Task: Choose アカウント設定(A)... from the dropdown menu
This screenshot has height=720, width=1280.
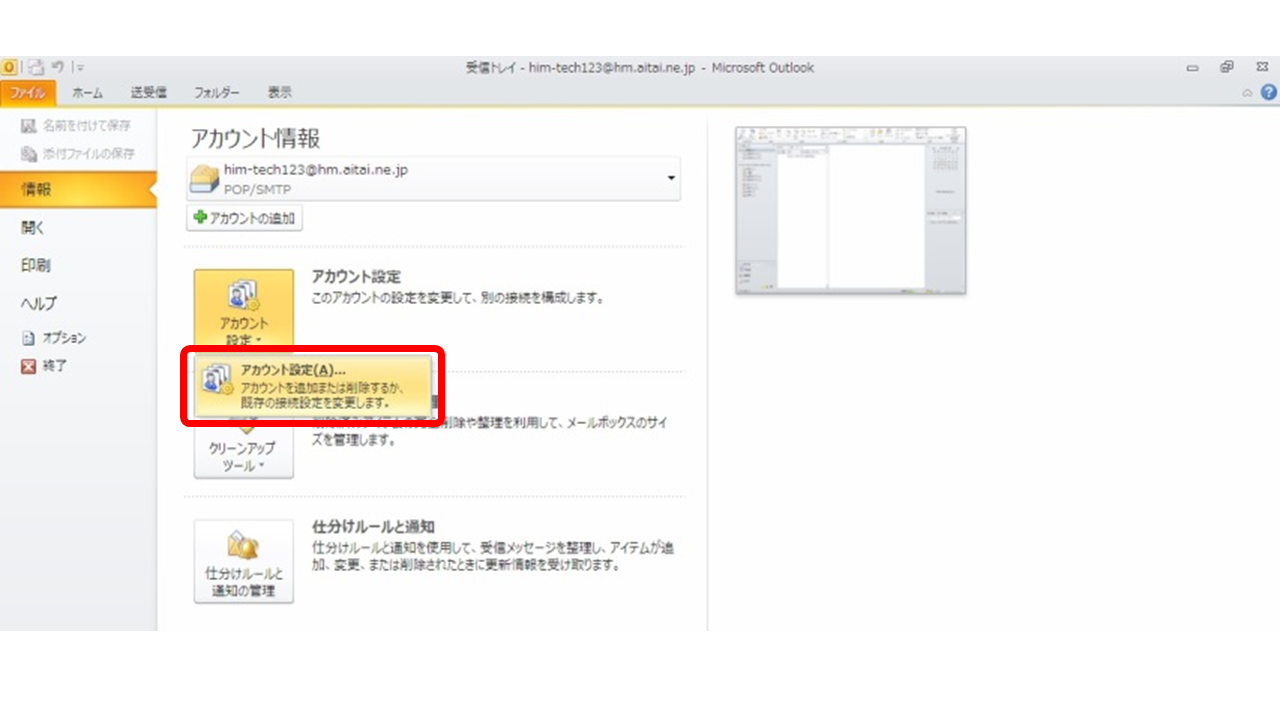Action: click(313, 385)
